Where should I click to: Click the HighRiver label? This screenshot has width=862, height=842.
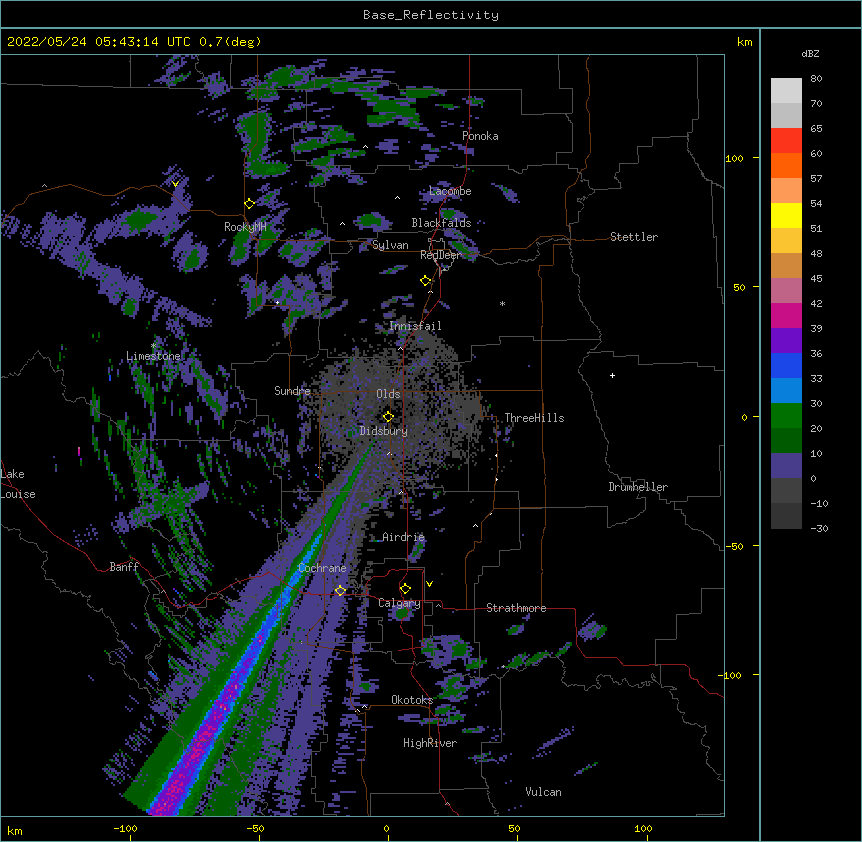click(x=430, y=743)
